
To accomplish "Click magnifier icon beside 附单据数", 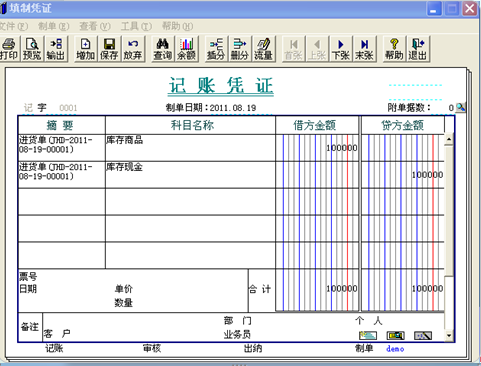I will [460, 107].
